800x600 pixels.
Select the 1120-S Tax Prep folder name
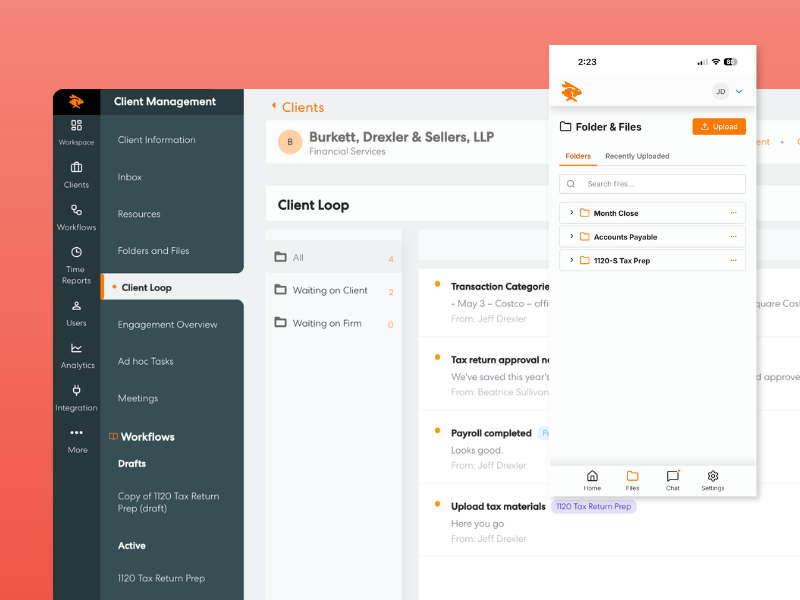tap(621, 261)
